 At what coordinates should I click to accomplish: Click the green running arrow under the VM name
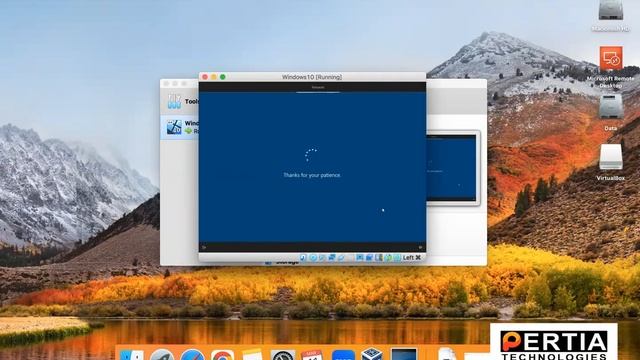click(188, 131)
